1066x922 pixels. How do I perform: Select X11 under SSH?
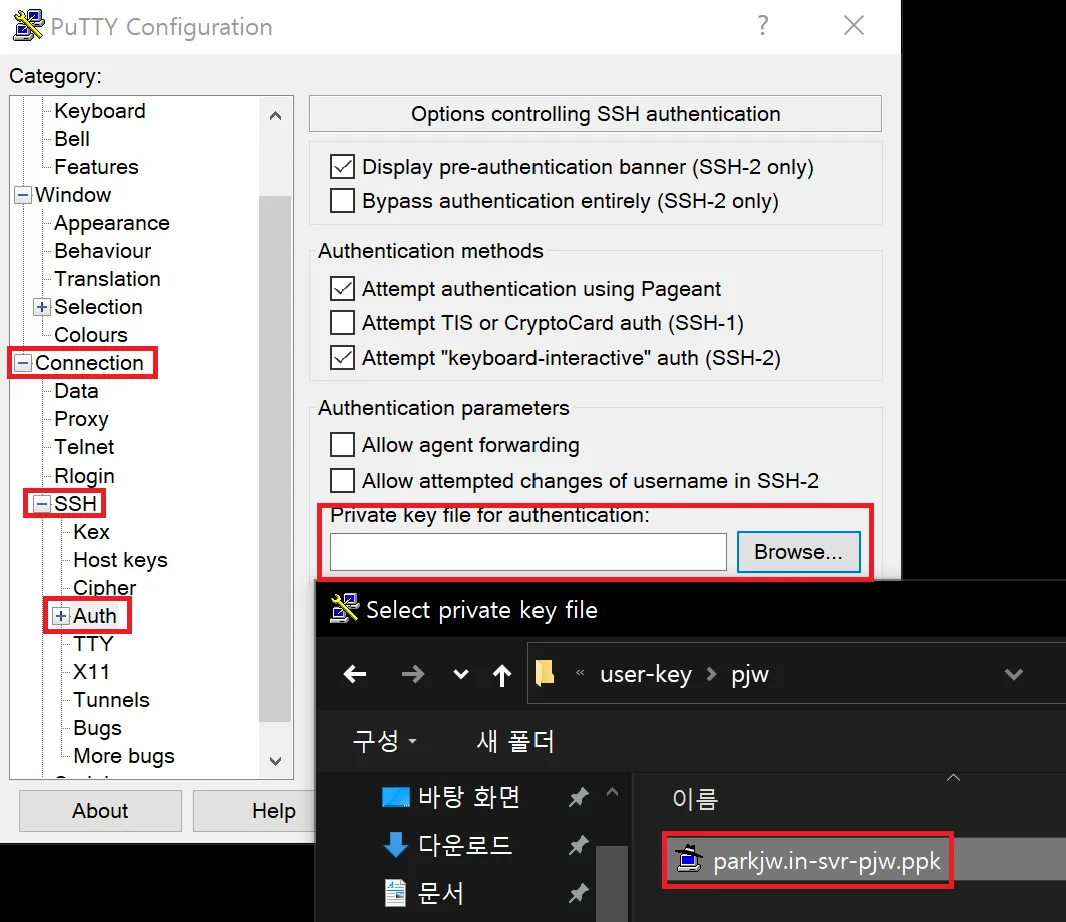pos(92,672)
